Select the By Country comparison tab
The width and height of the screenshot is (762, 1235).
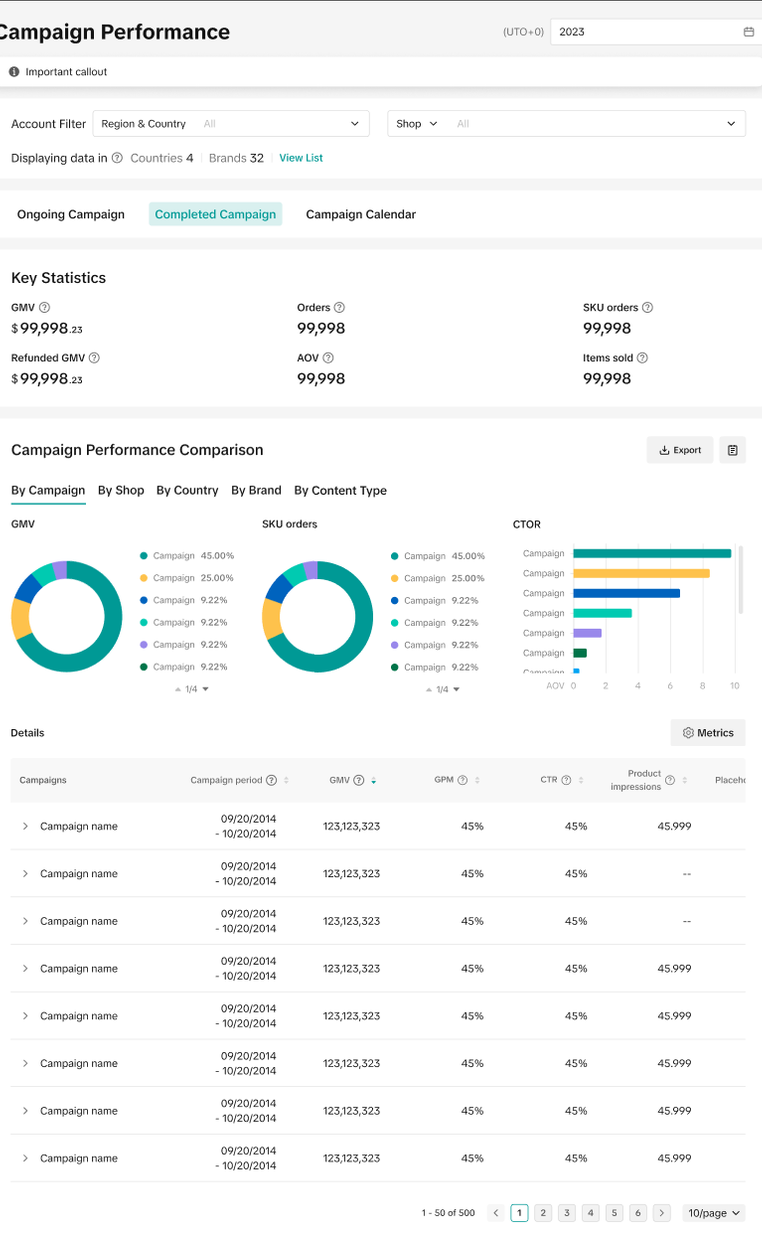[x=187, y=490]
